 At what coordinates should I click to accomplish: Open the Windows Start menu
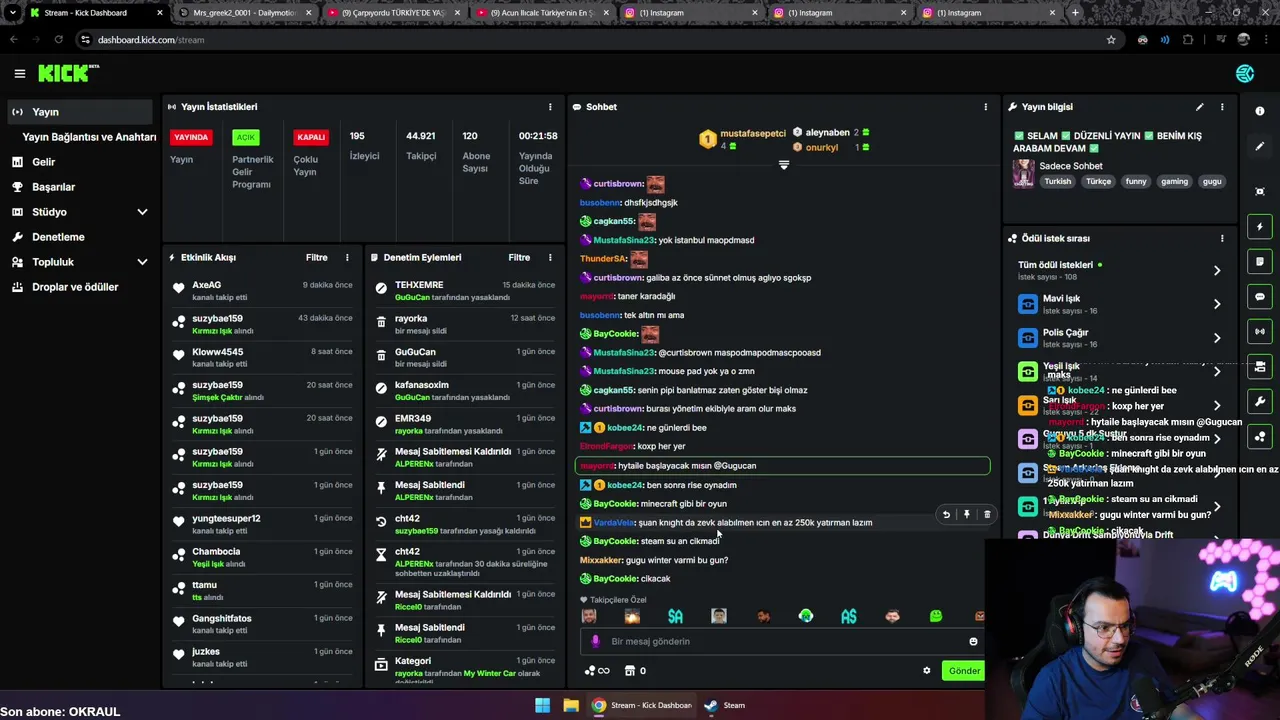coord(542,705)
